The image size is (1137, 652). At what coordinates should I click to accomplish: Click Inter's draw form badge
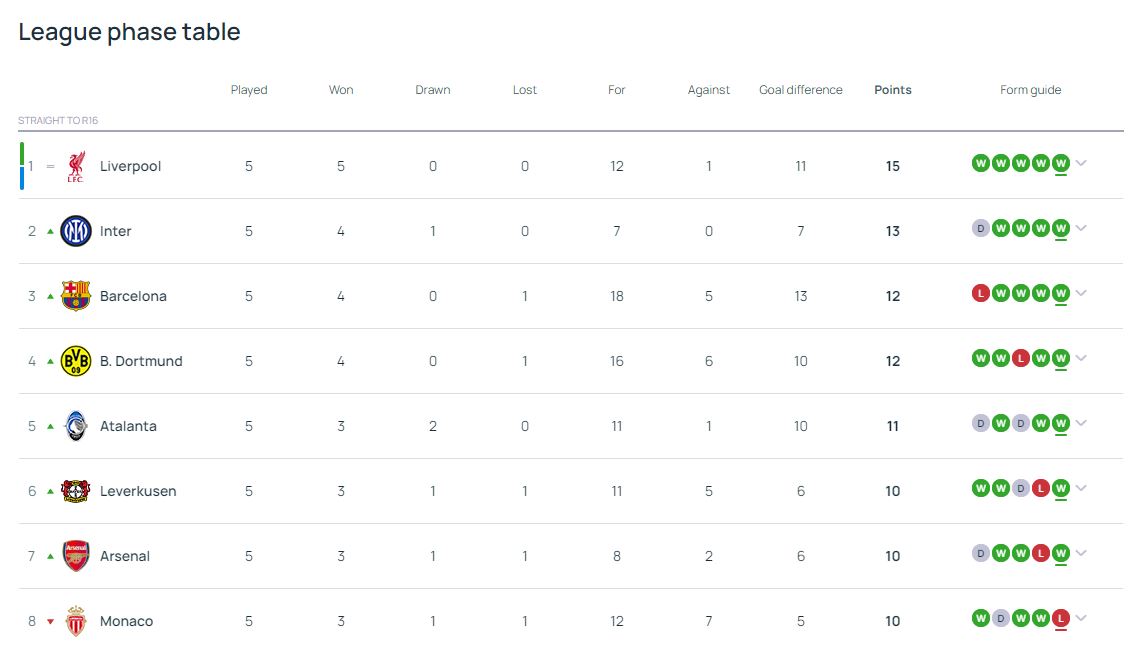click(980, 228)
